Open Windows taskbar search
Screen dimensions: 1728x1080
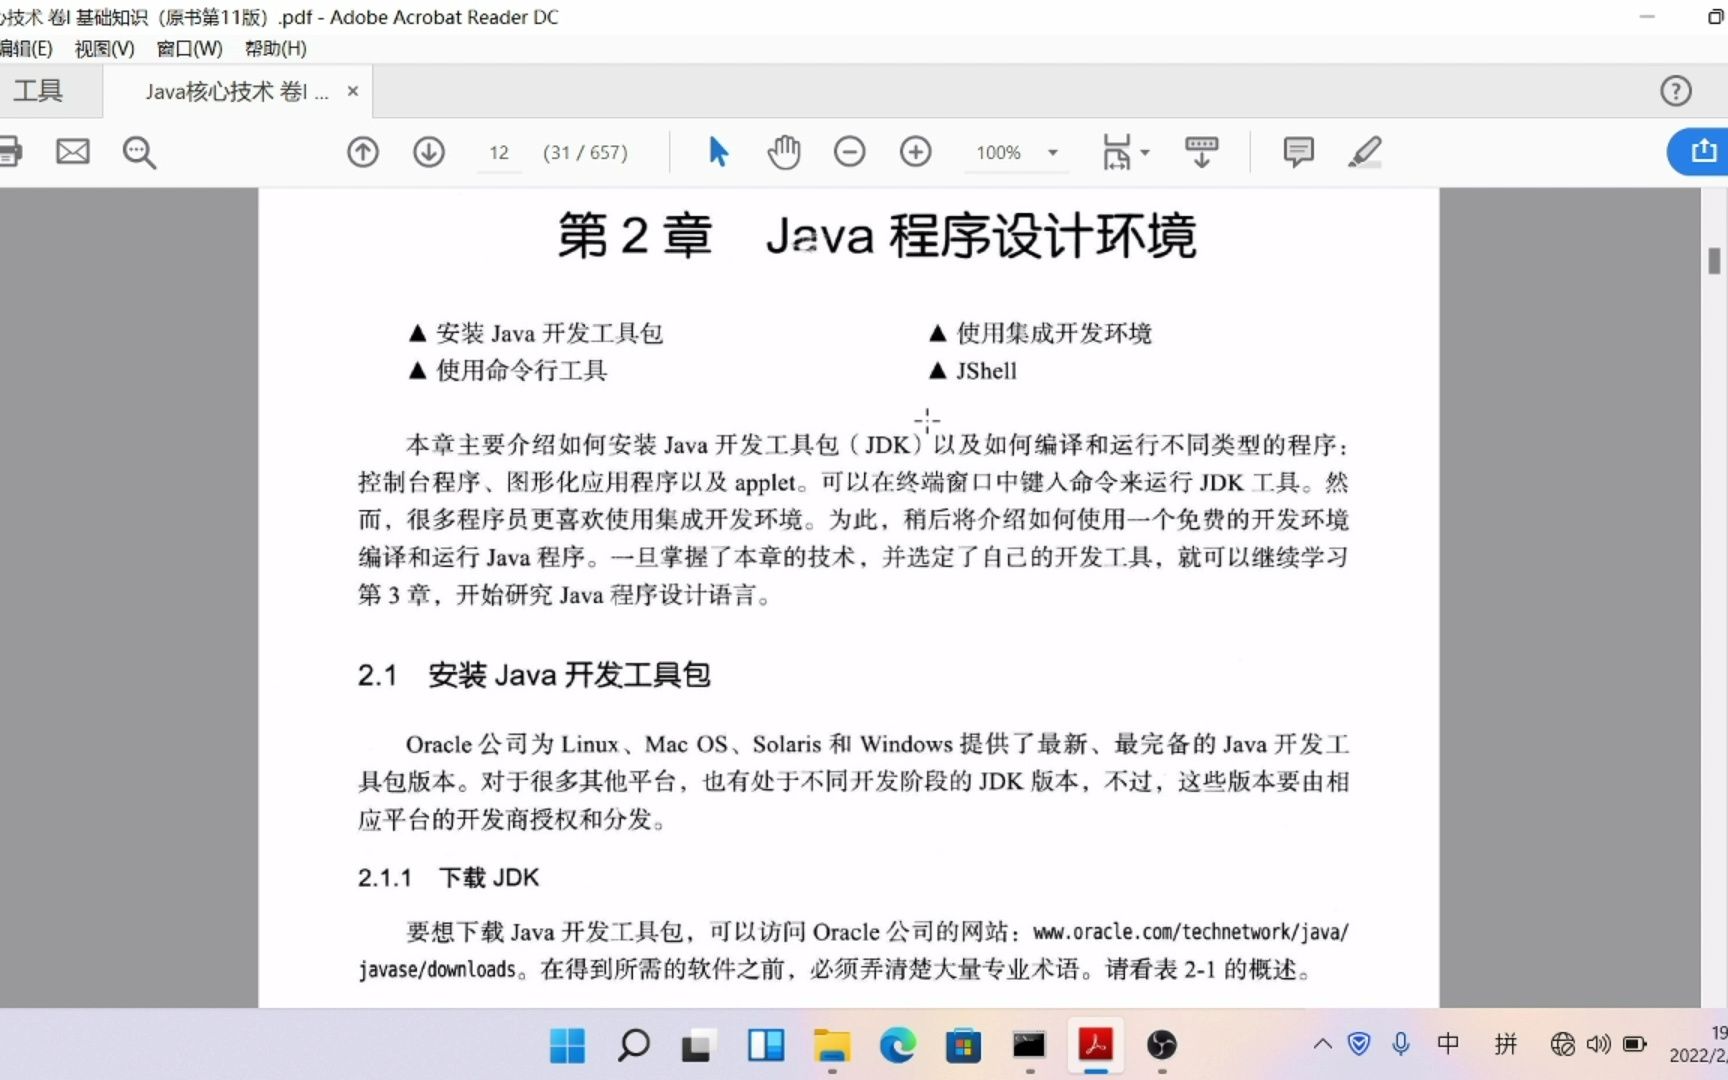coord(634,1045)
